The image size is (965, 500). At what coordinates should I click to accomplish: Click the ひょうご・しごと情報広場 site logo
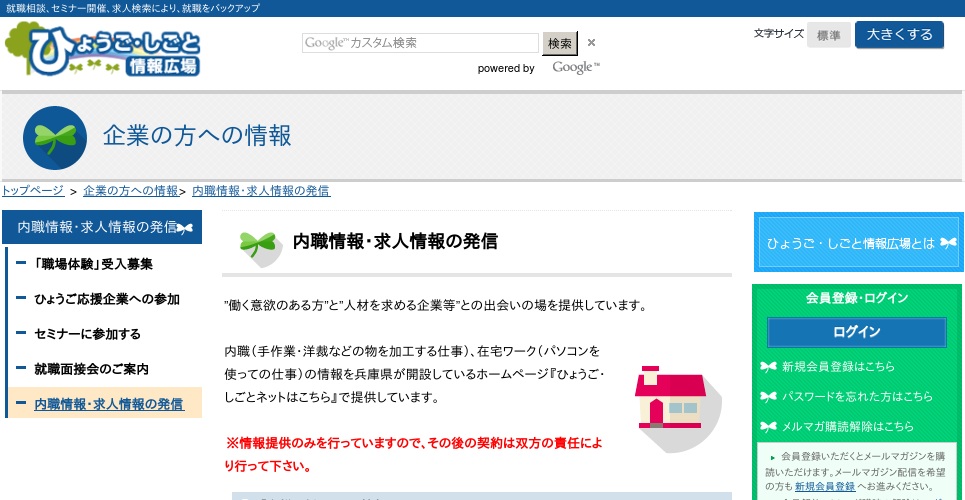103,50
